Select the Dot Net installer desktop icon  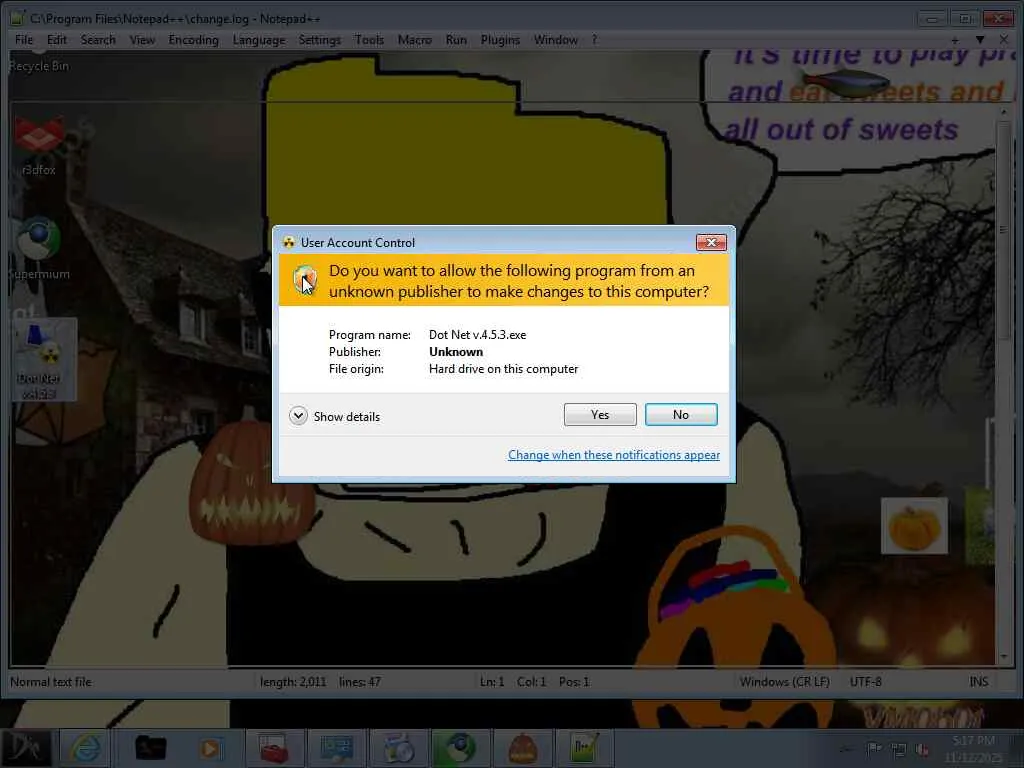44,359
